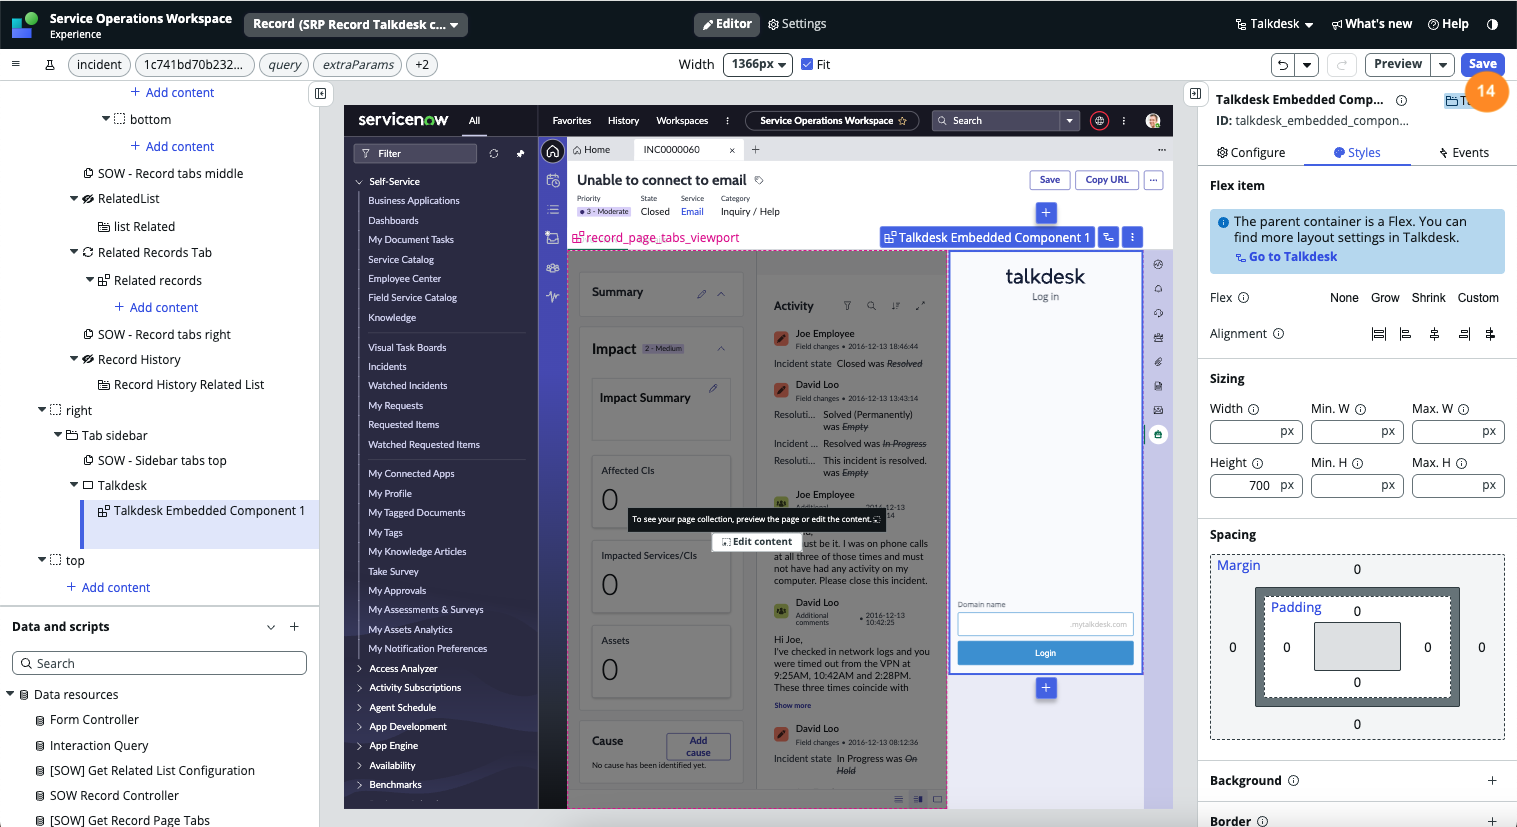Open the Preview options dropdown arrow

pos(1443,65)
